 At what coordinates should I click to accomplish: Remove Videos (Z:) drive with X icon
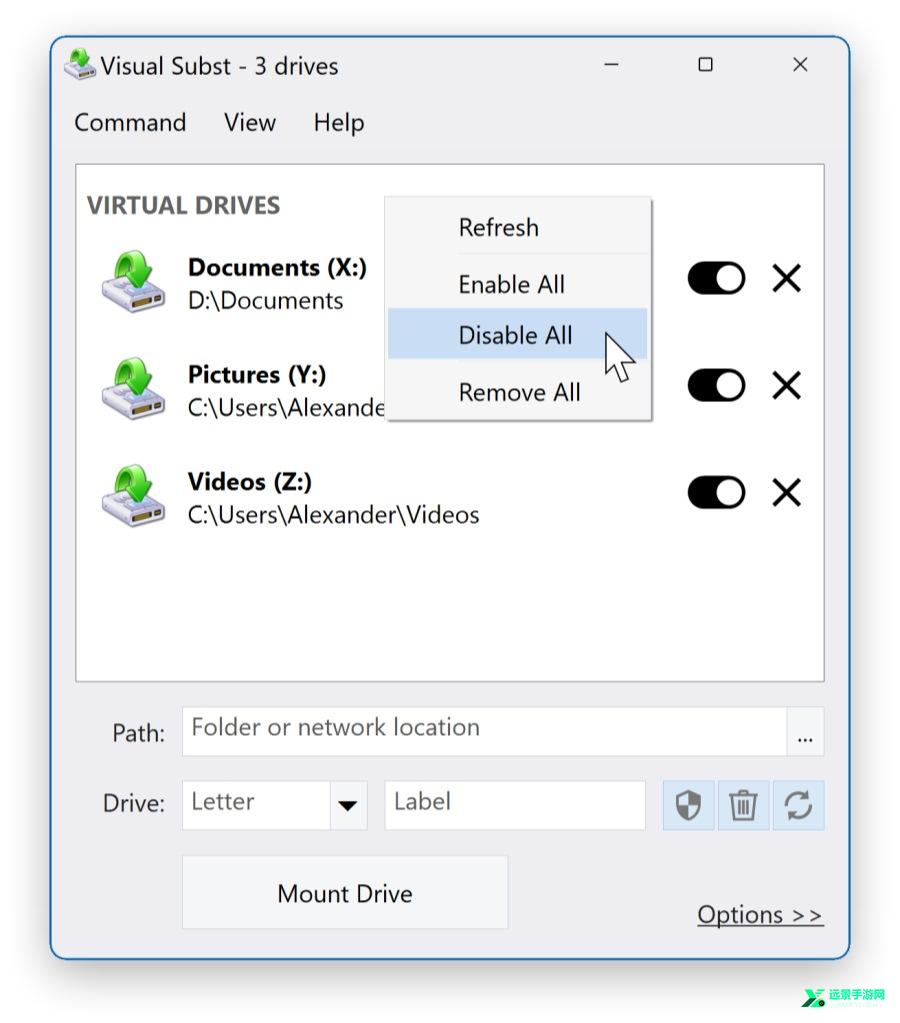(786, 493)
